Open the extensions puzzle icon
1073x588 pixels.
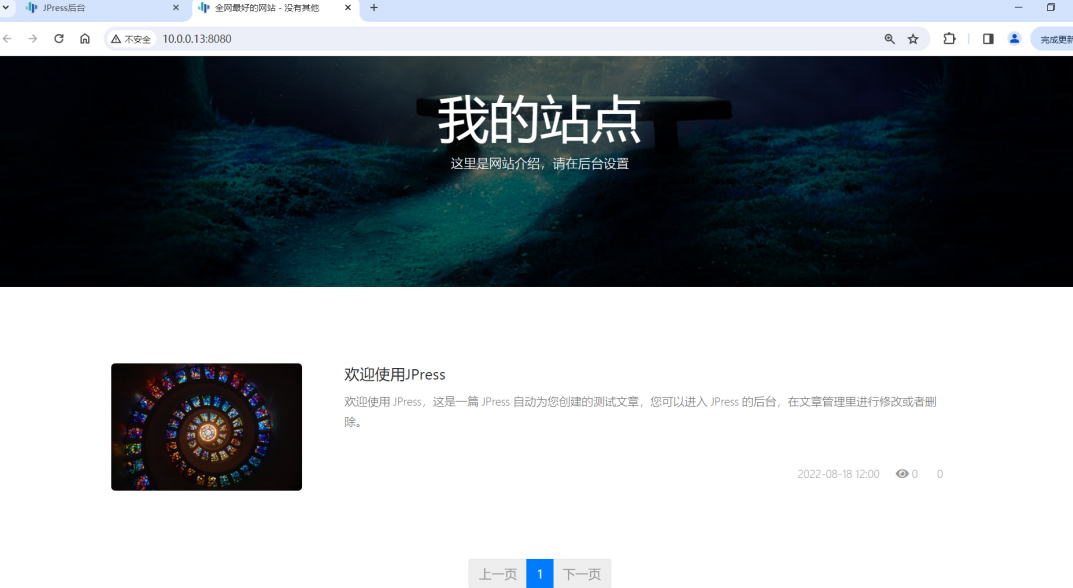click(x=949, y=39)
